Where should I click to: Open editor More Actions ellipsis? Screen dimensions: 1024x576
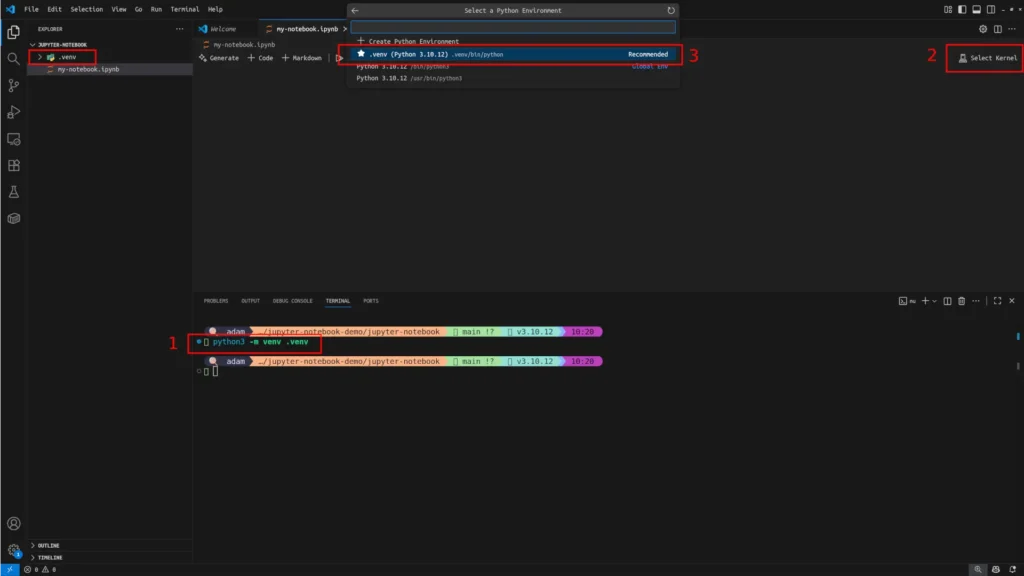(1012, 29)
